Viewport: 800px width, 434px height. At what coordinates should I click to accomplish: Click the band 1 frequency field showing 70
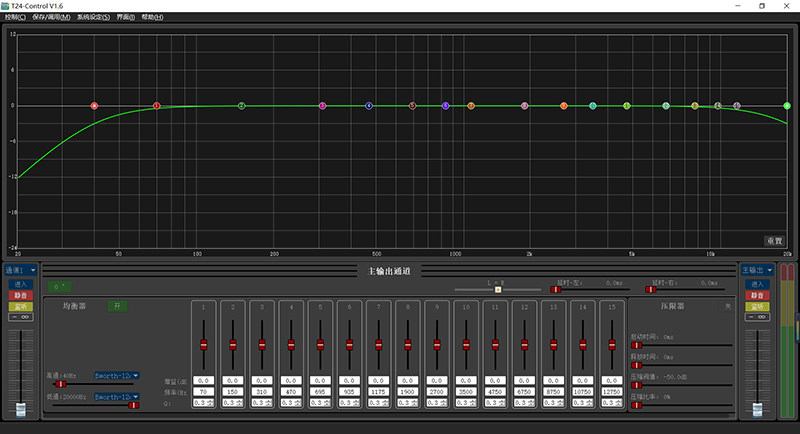(204, 392)
